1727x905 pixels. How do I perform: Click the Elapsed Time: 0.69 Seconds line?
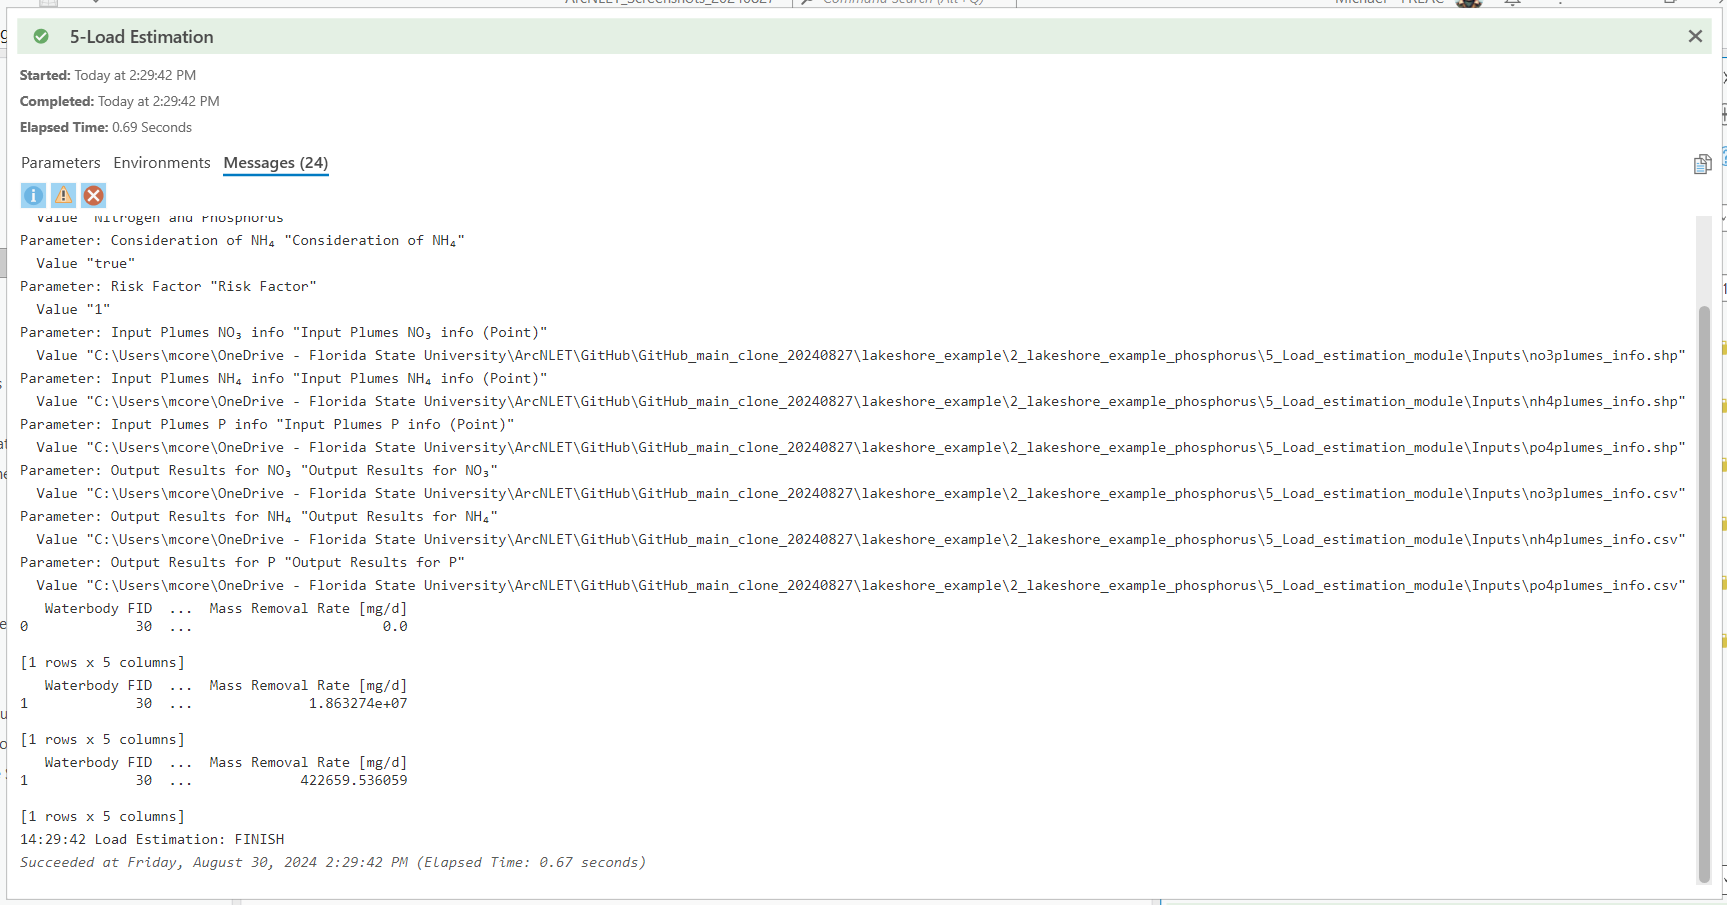pyautogui.click(x=106, y=127)
